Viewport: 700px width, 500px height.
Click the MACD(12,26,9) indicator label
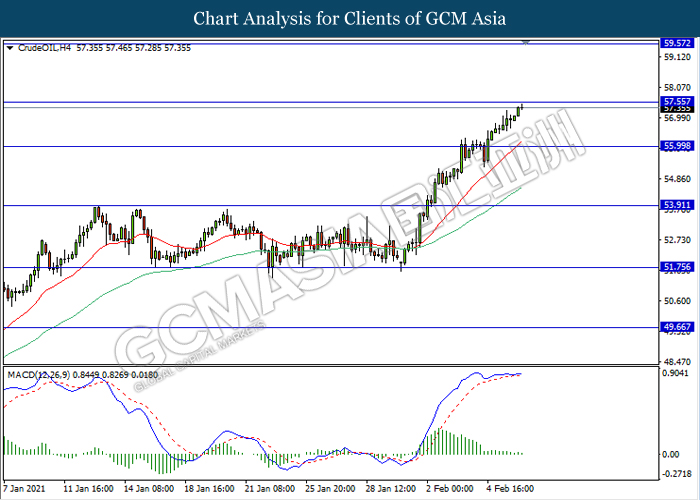[38, 375]
